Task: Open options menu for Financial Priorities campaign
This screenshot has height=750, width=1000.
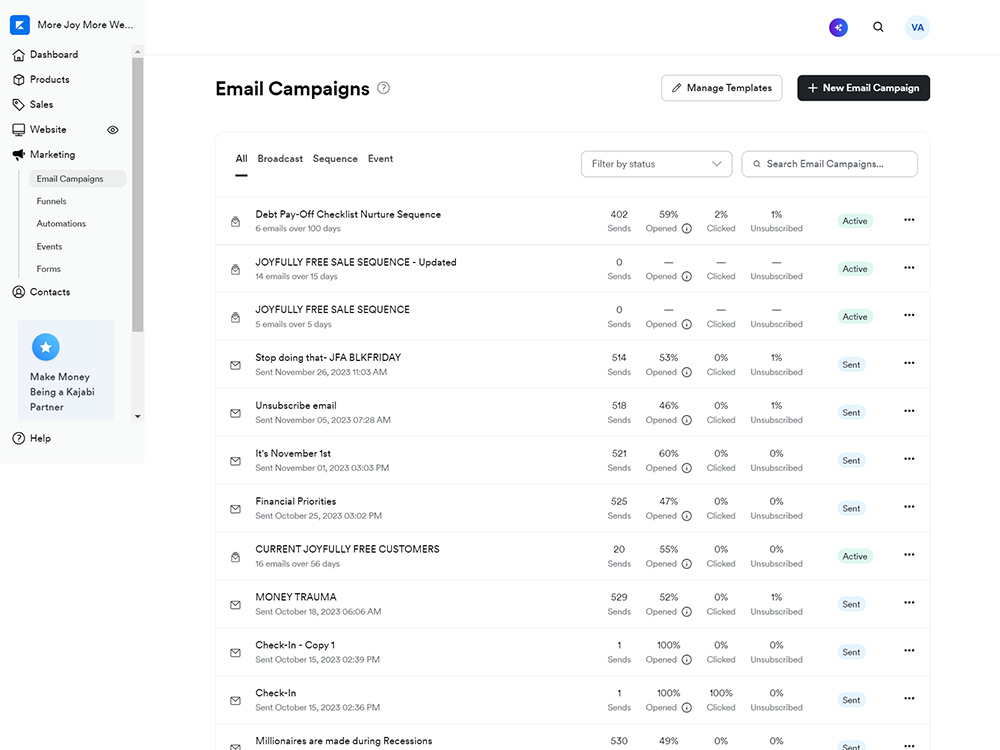Action: (909, 507)
